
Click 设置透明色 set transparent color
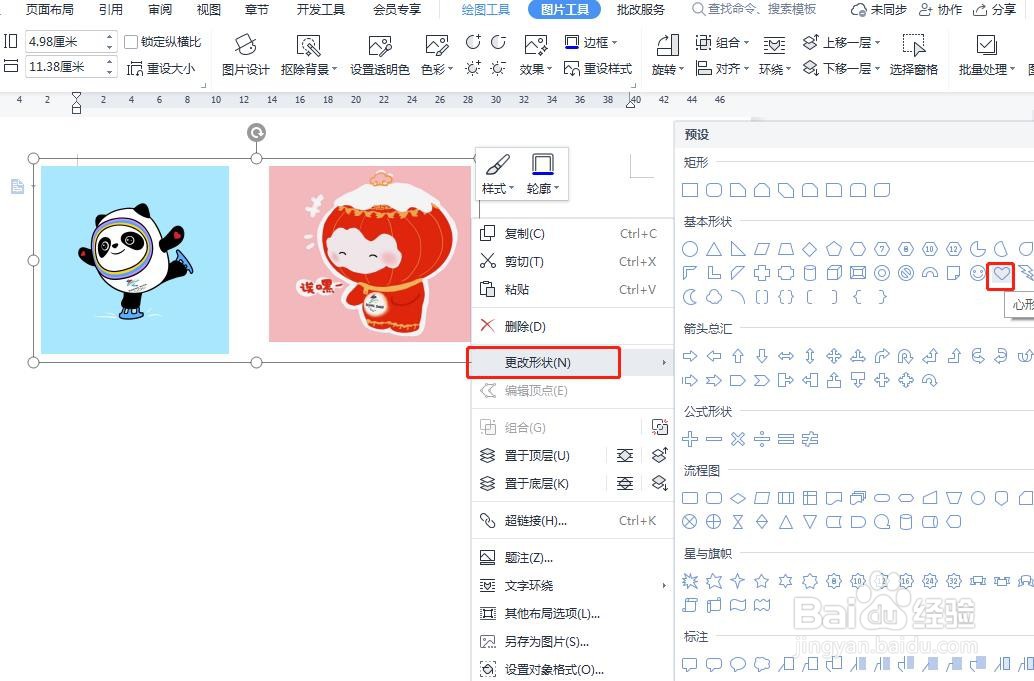pyautogui.click(x=380, y=55)
